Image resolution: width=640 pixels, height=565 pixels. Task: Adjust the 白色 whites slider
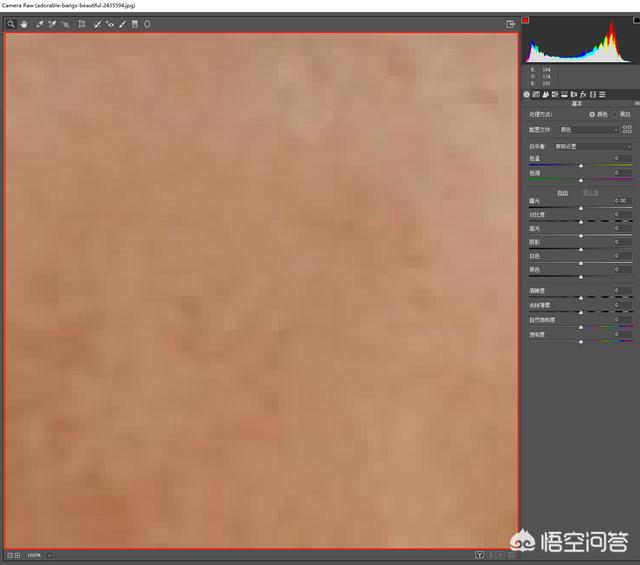pos(580,263)
